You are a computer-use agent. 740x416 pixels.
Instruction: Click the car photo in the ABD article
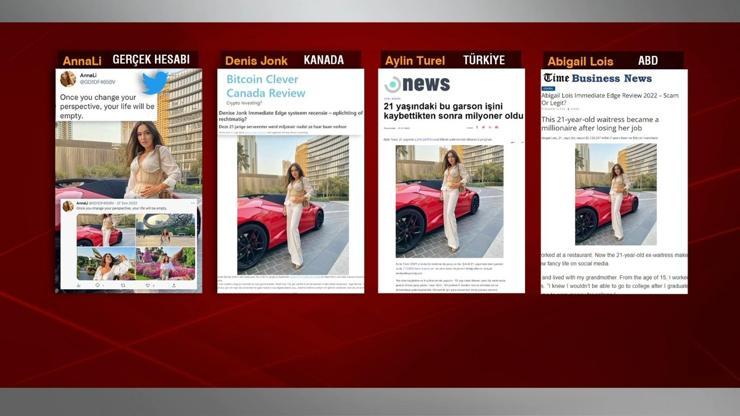pyautogui.click(x=616, y=194)
